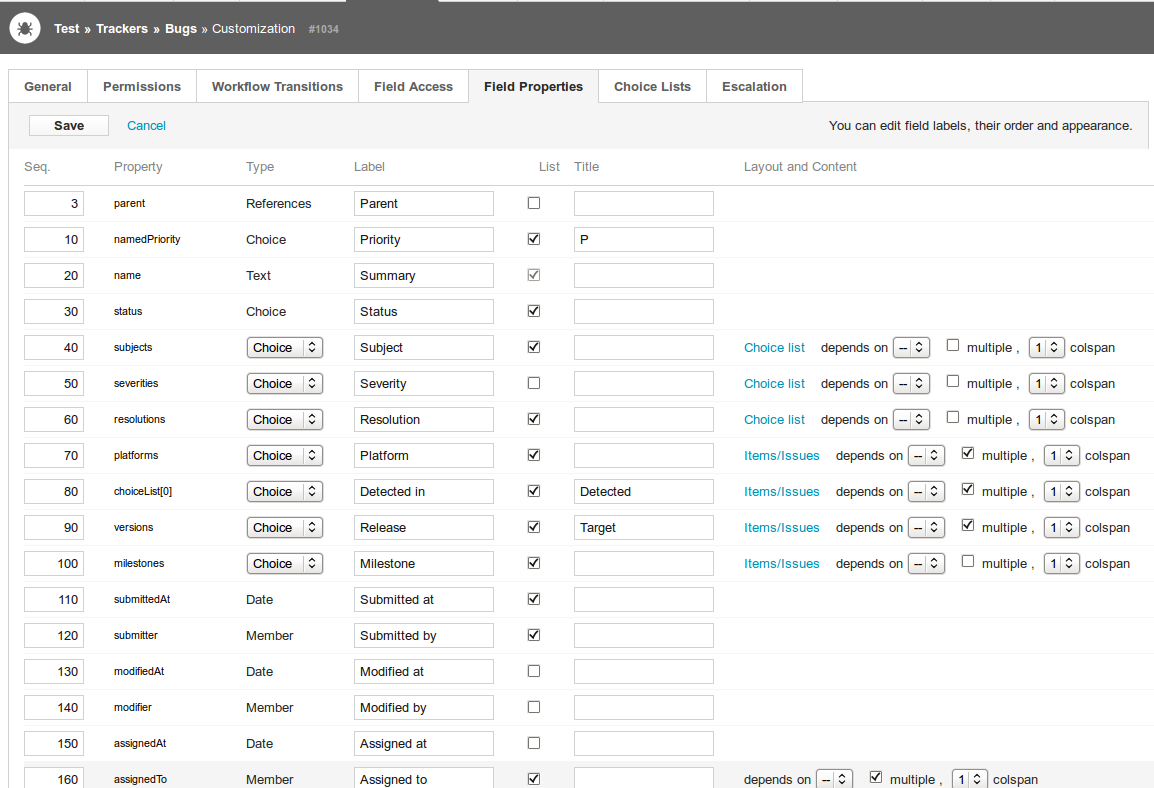Open the Permissions tab
The image size is (1154, 788).
tap(142, 86)
